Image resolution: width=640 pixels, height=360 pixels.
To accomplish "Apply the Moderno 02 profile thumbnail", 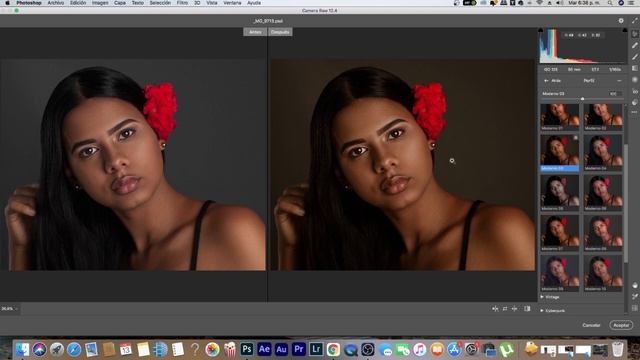I will (603, 117).
